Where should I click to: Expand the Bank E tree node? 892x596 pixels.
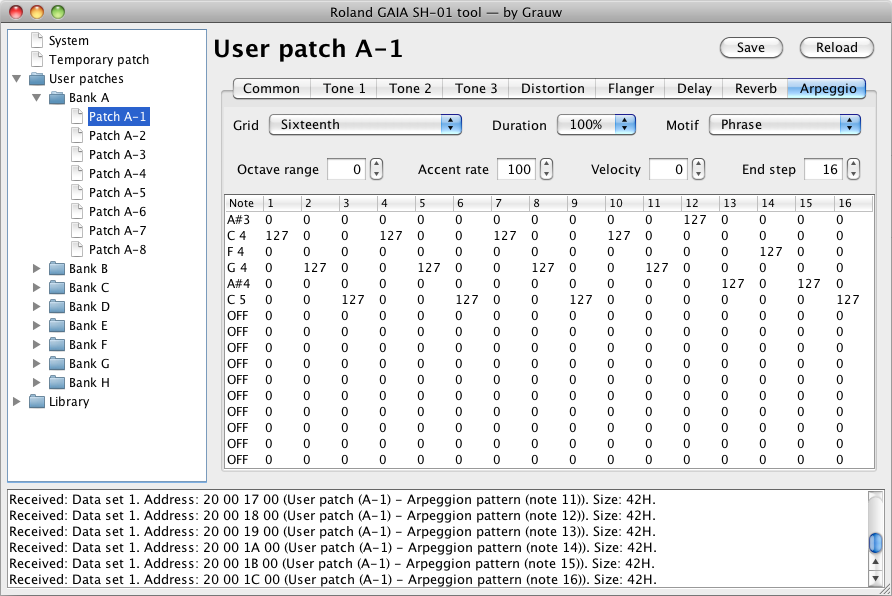[36, 325]
